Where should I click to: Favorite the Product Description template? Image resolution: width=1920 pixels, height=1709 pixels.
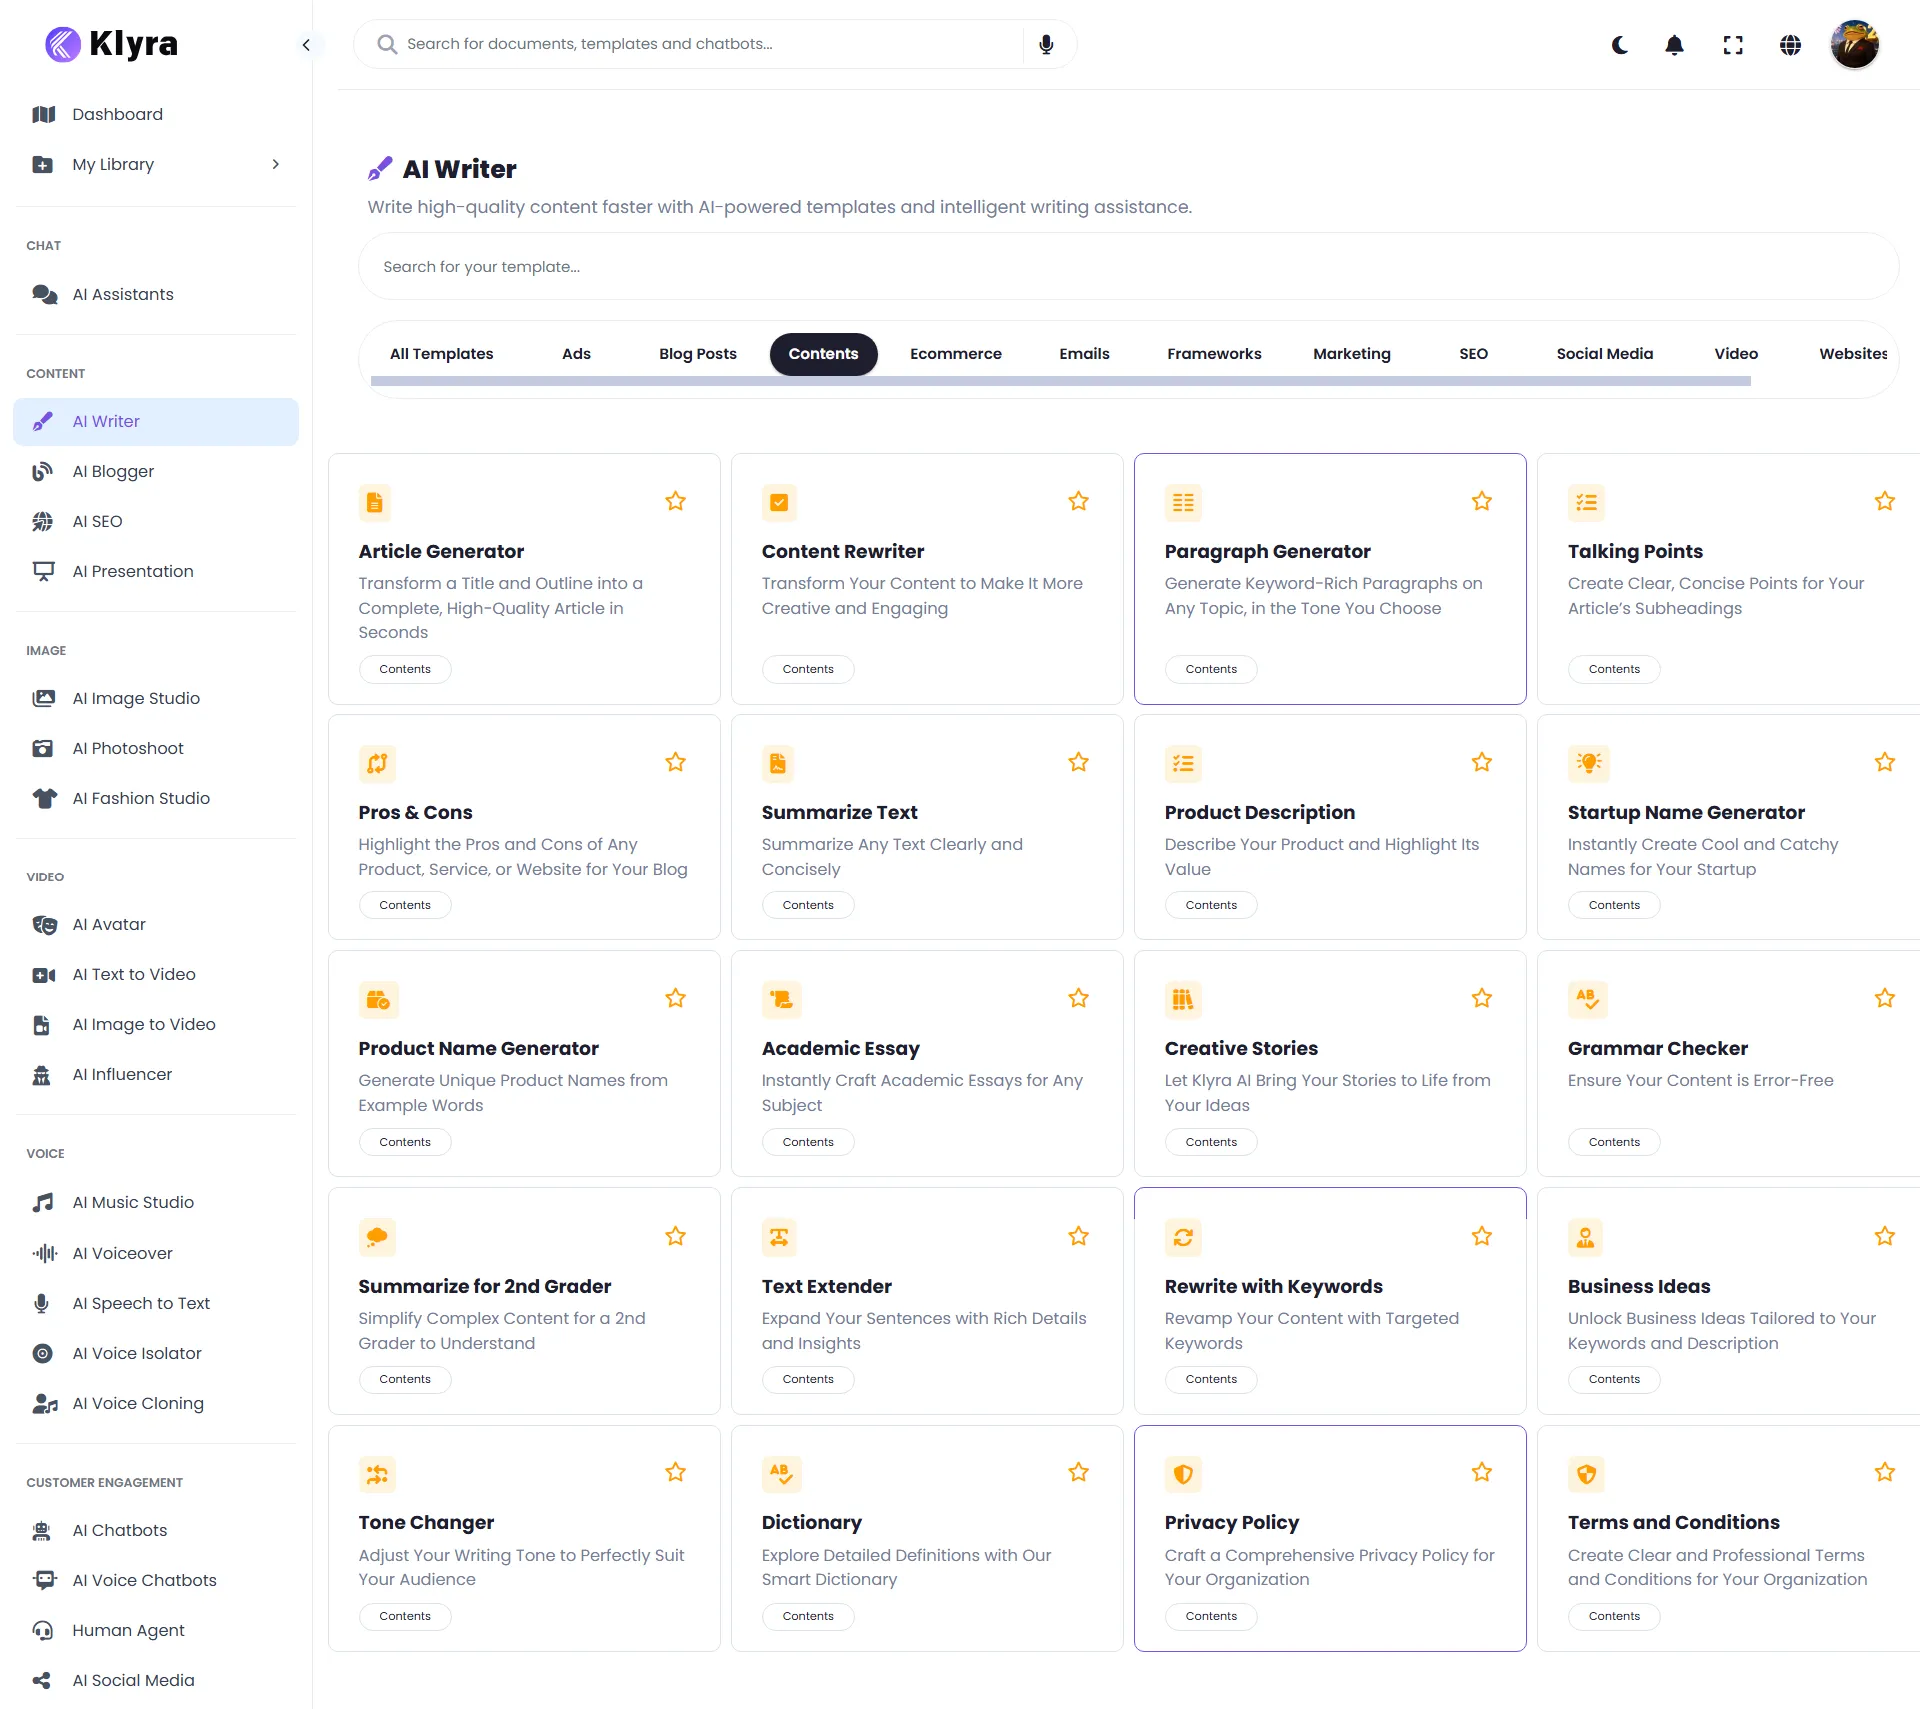1482,762
